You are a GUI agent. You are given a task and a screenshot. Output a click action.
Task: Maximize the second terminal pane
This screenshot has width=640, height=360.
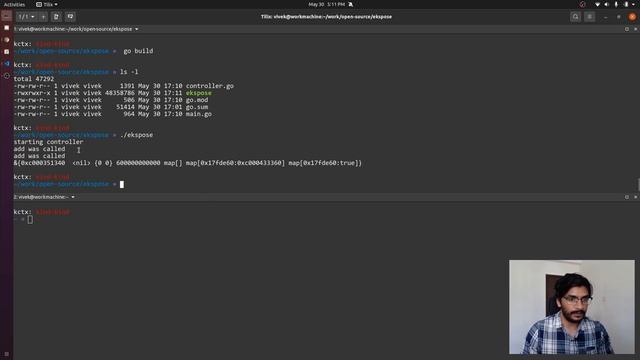coord(627,197)
